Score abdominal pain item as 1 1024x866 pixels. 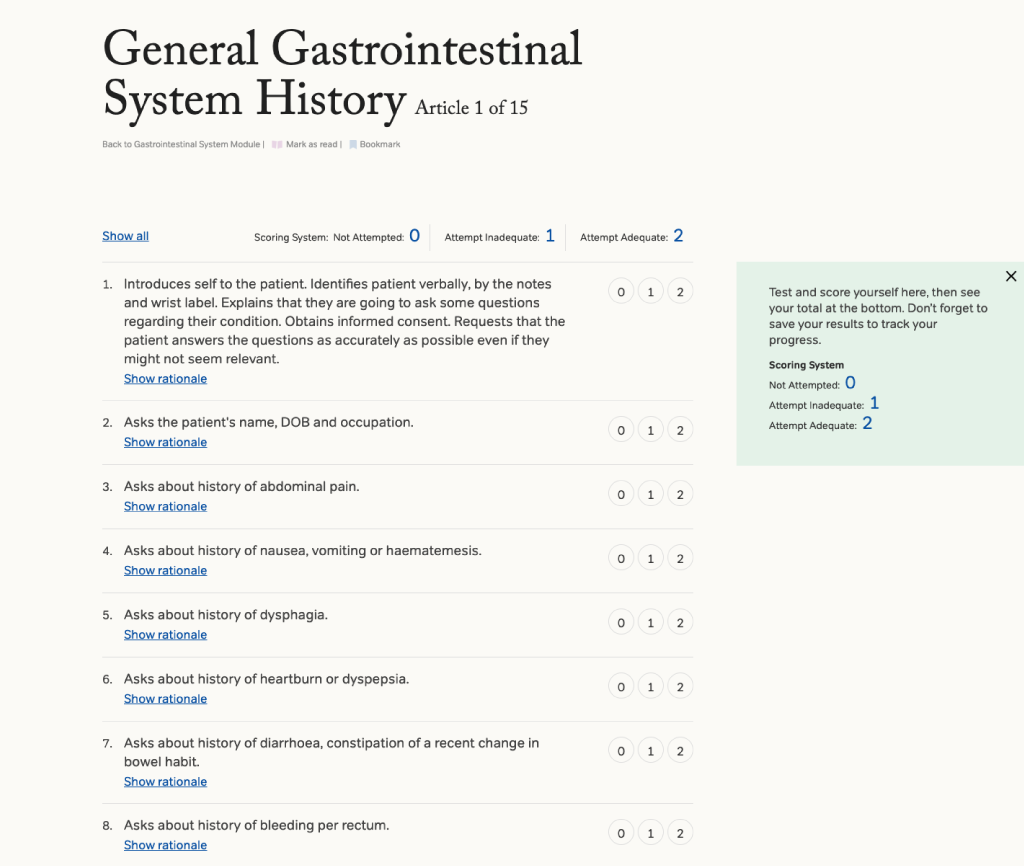(650, 494)
